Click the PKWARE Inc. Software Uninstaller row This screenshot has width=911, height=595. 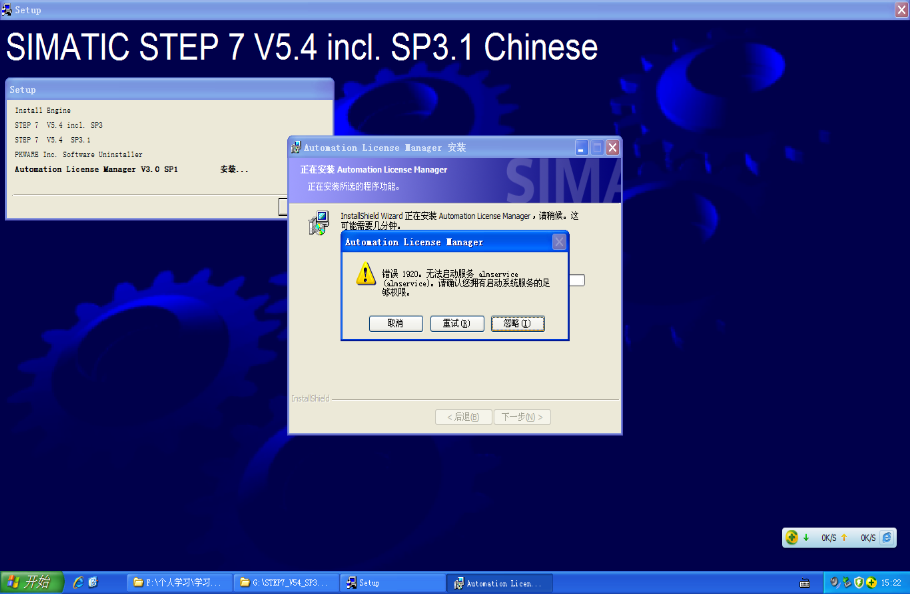(x=78, y=155)
